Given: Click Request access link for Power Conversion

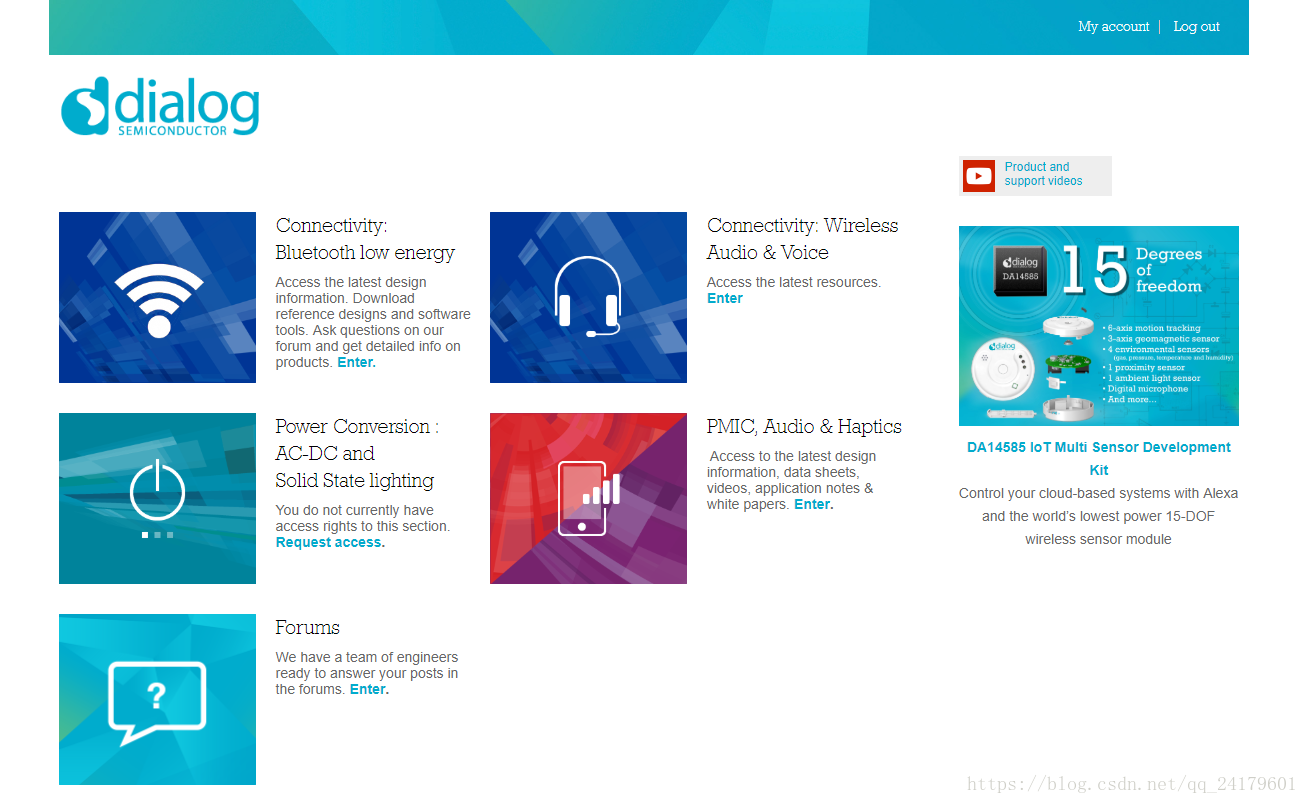Looking at the screenshot, I should (330, 542).
